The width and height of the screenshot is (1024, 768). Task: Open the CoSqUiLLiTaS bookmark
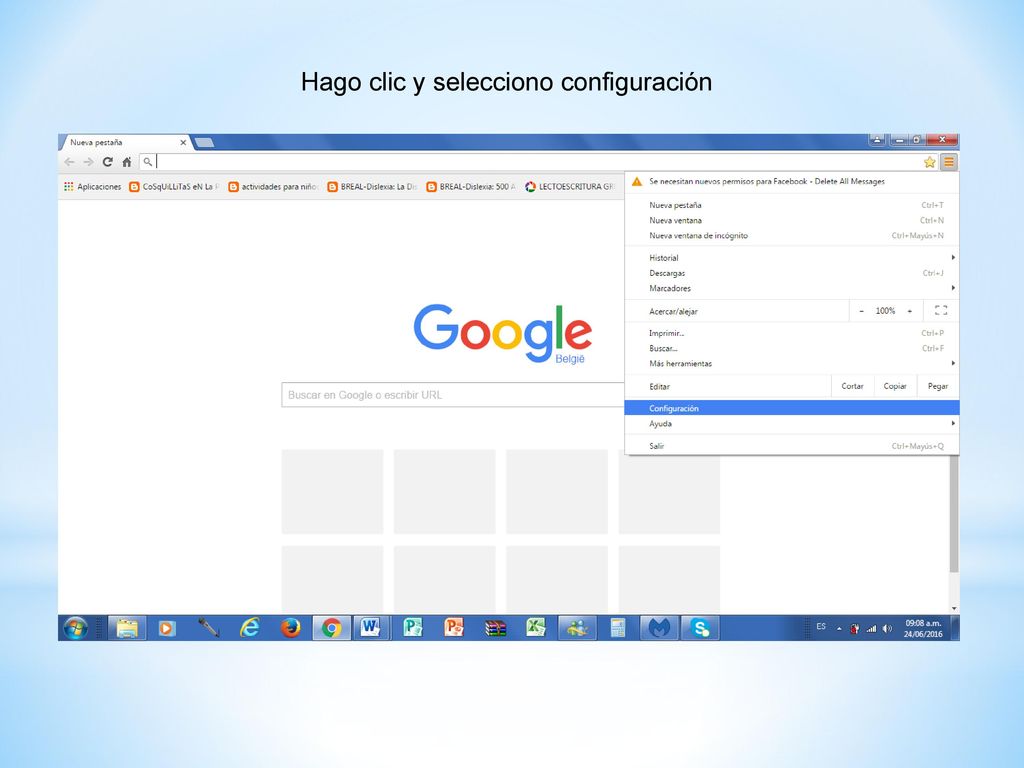pos(174,187)
